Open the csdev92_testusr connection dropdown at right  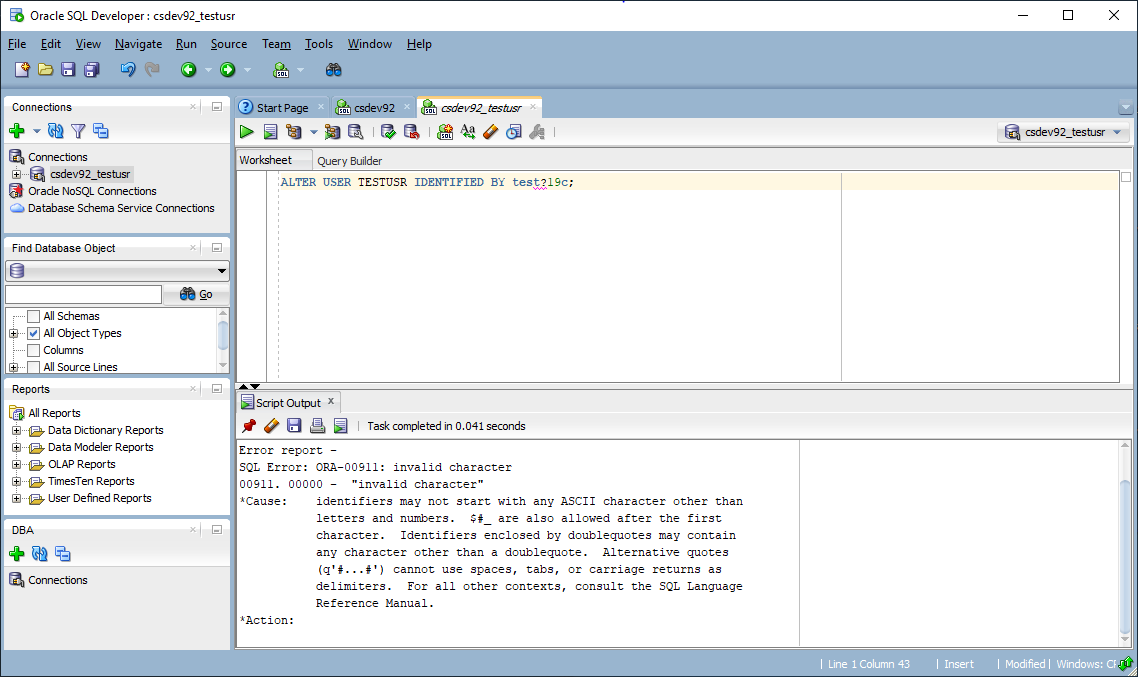click(1064, 132)
